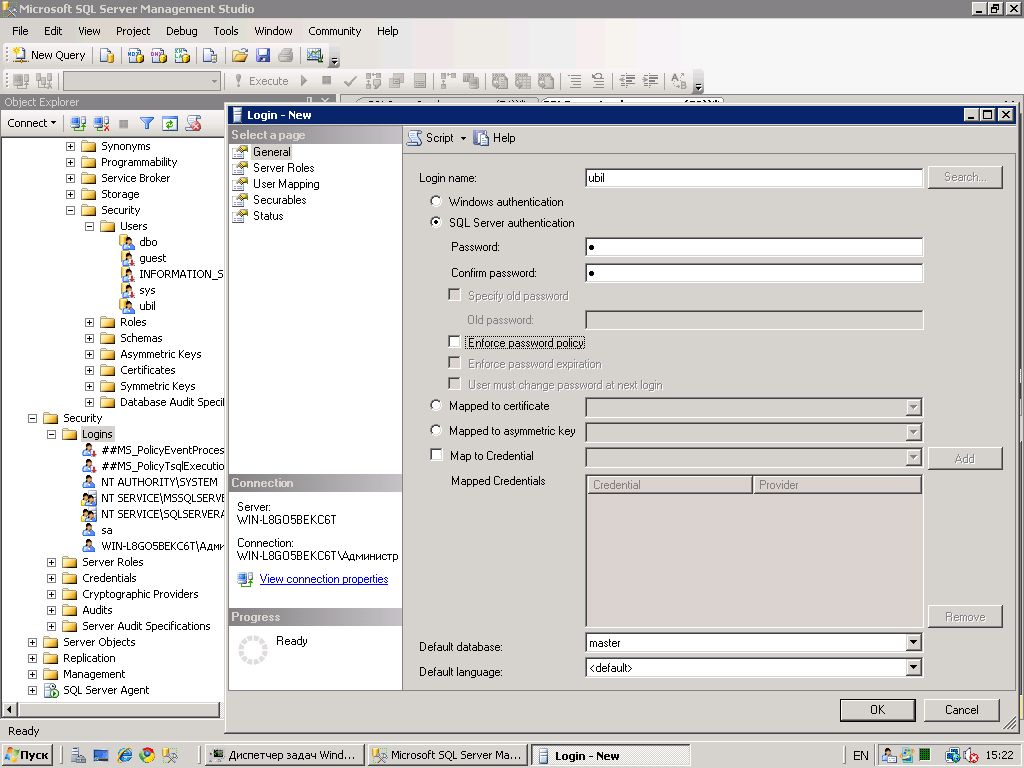Viewport: 1024px width, 768px height.
Task: Click the Cancel button
Action: pos(961,710)
